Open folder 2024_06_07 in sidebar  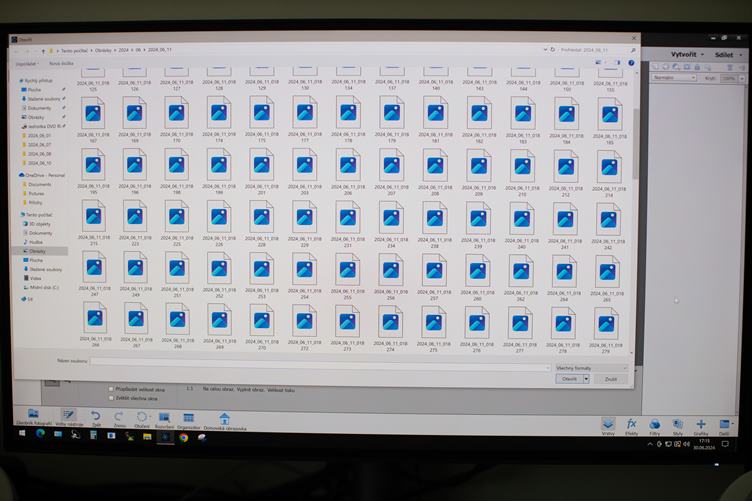click(x=38, y=144)
